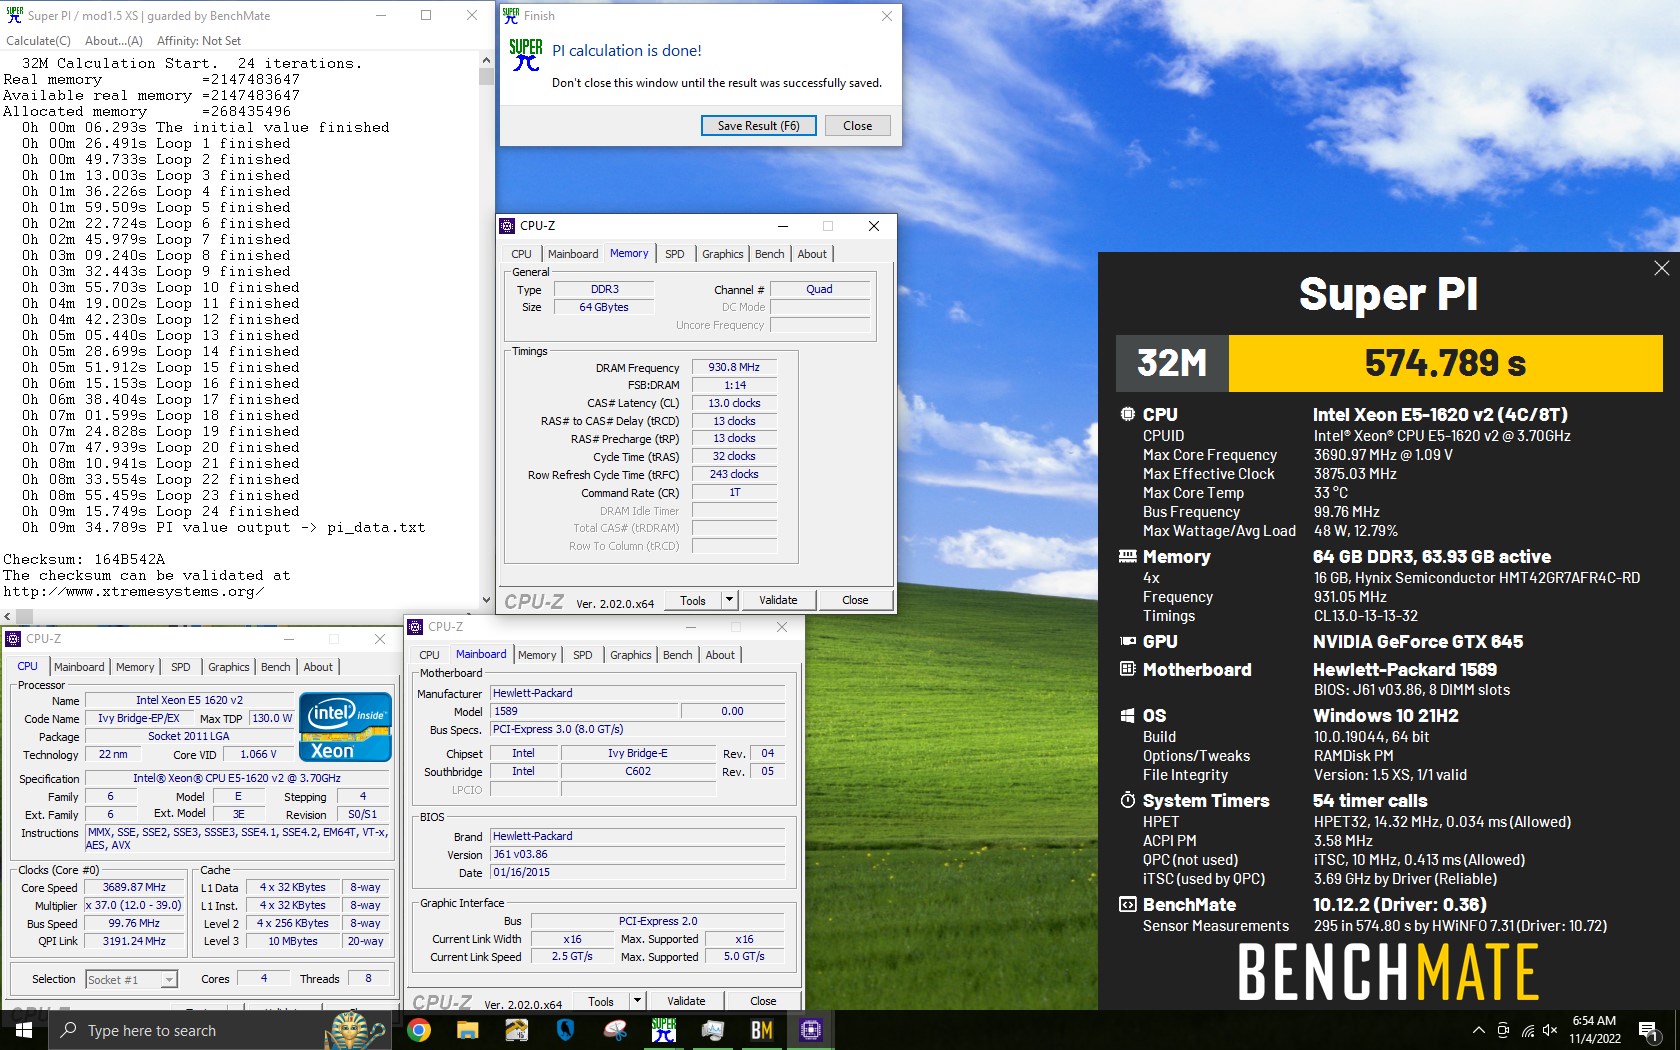Click the Super PI main window title icon
Screen dimensions: 1680x1050
[x=14, y=15]
